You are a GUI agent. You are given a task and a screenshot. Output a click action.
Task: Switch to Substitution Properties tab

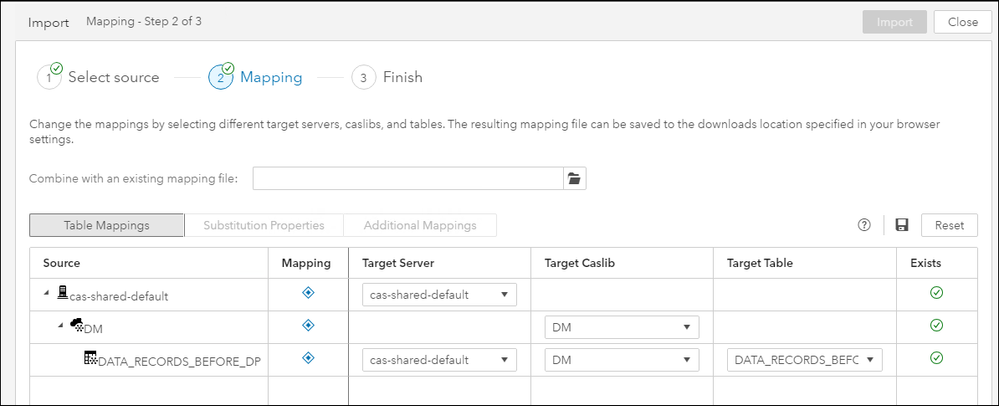pos(264,225)
